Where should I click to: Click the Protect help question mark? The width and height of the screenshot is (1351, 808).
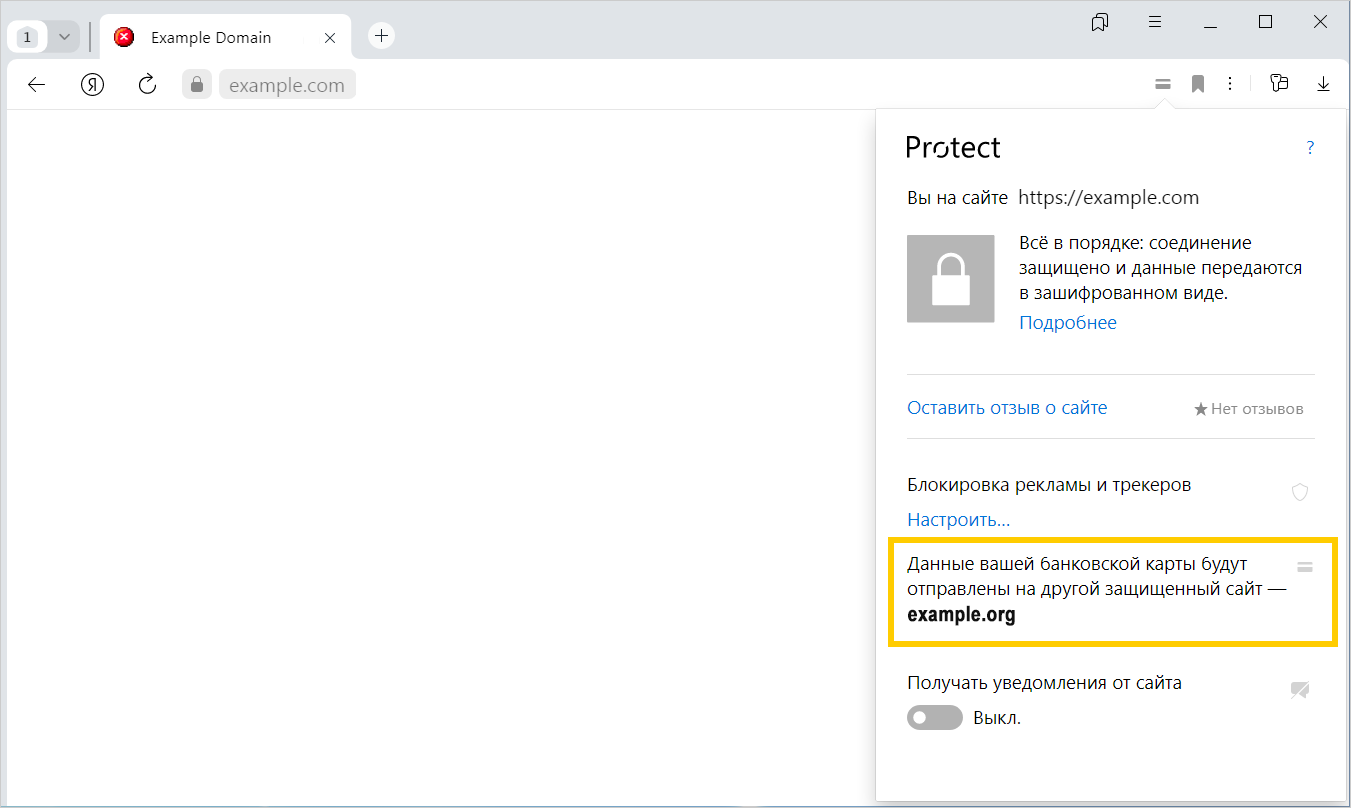pos(1310,148)
